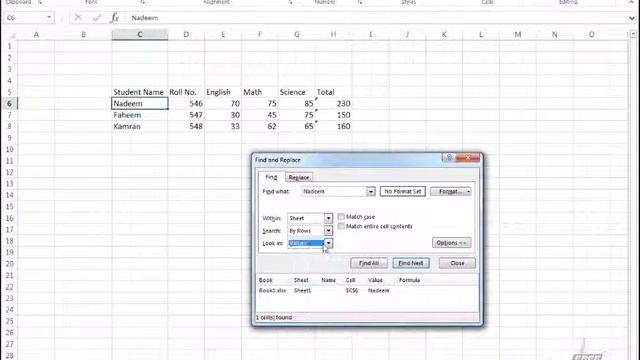
Task: Click the Find All button
Action: click(369, 263)
